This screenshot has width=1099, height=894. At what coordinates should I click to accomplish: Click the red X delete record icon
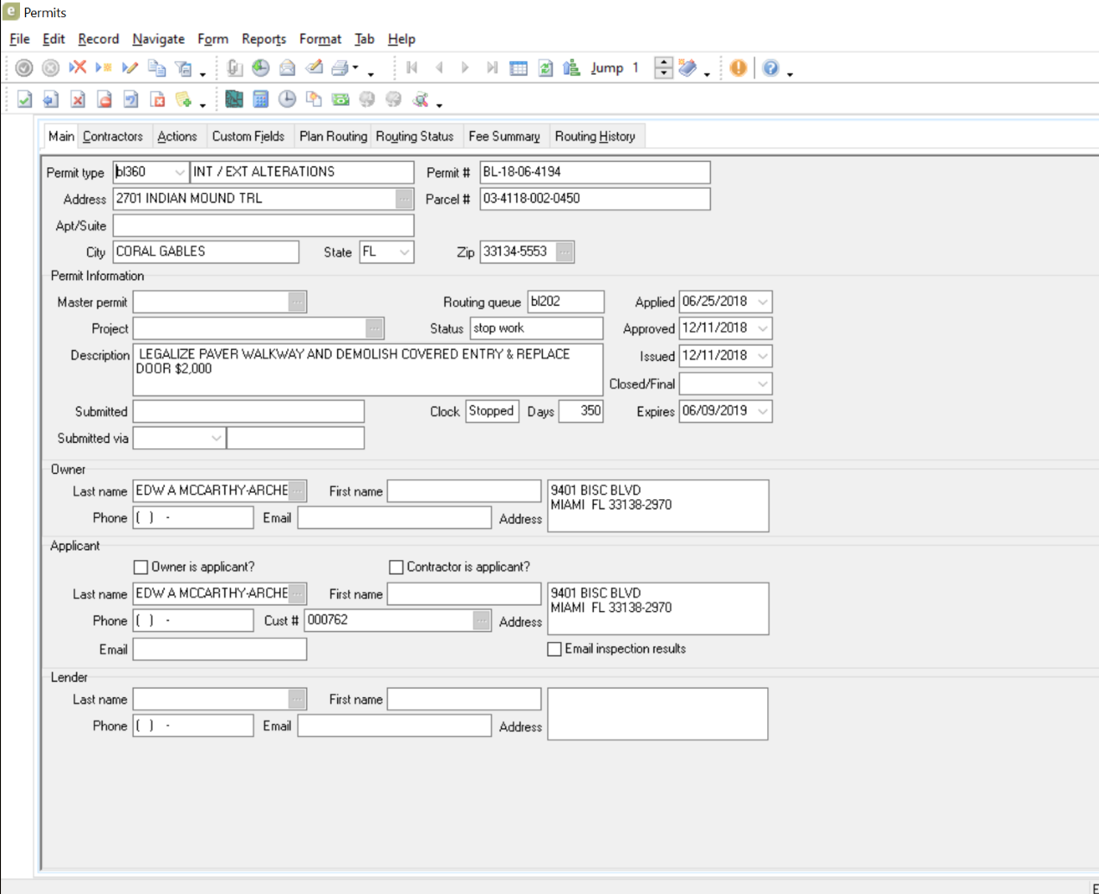77,68
